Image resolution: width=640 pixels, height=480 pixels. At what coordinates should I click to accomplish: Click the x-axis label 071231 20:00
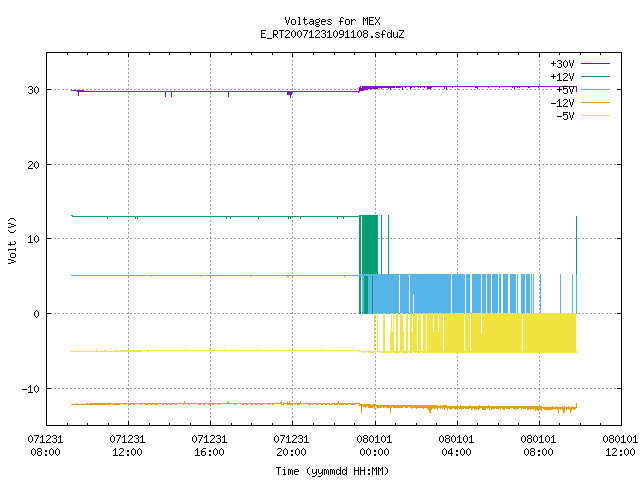coord(291,446)
